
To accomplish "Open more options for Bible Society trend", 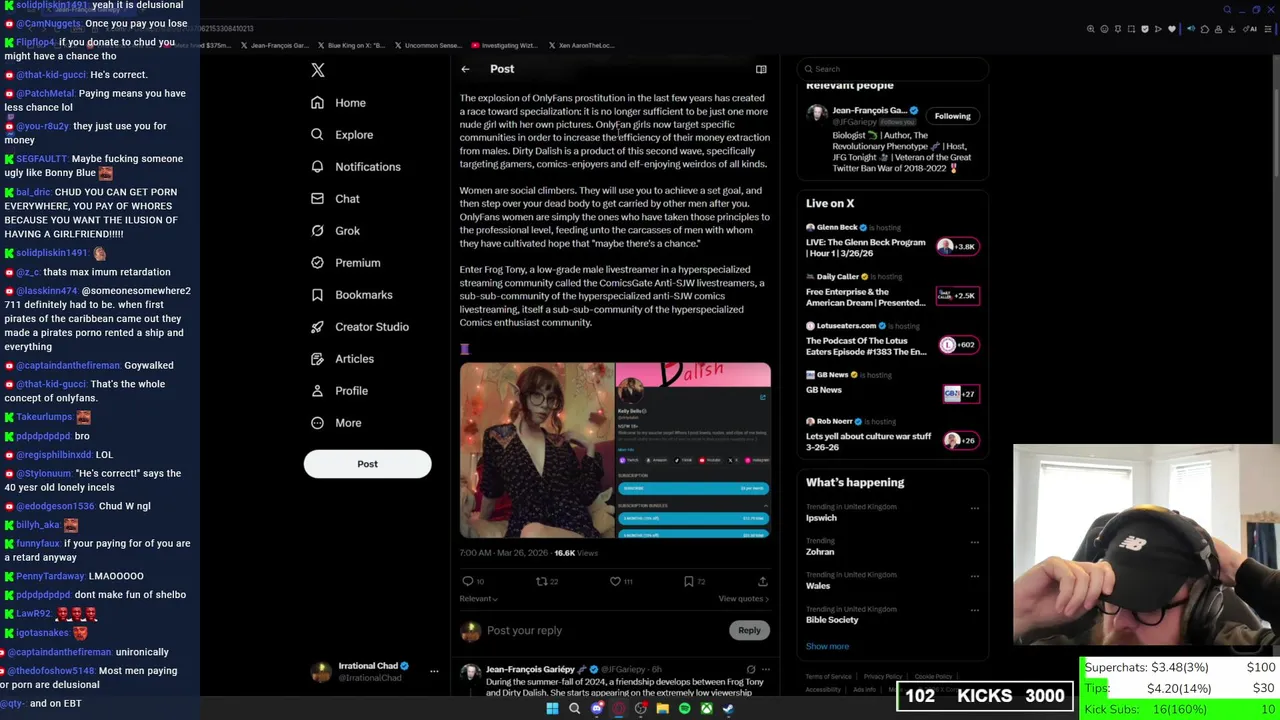I will (975, 610).
